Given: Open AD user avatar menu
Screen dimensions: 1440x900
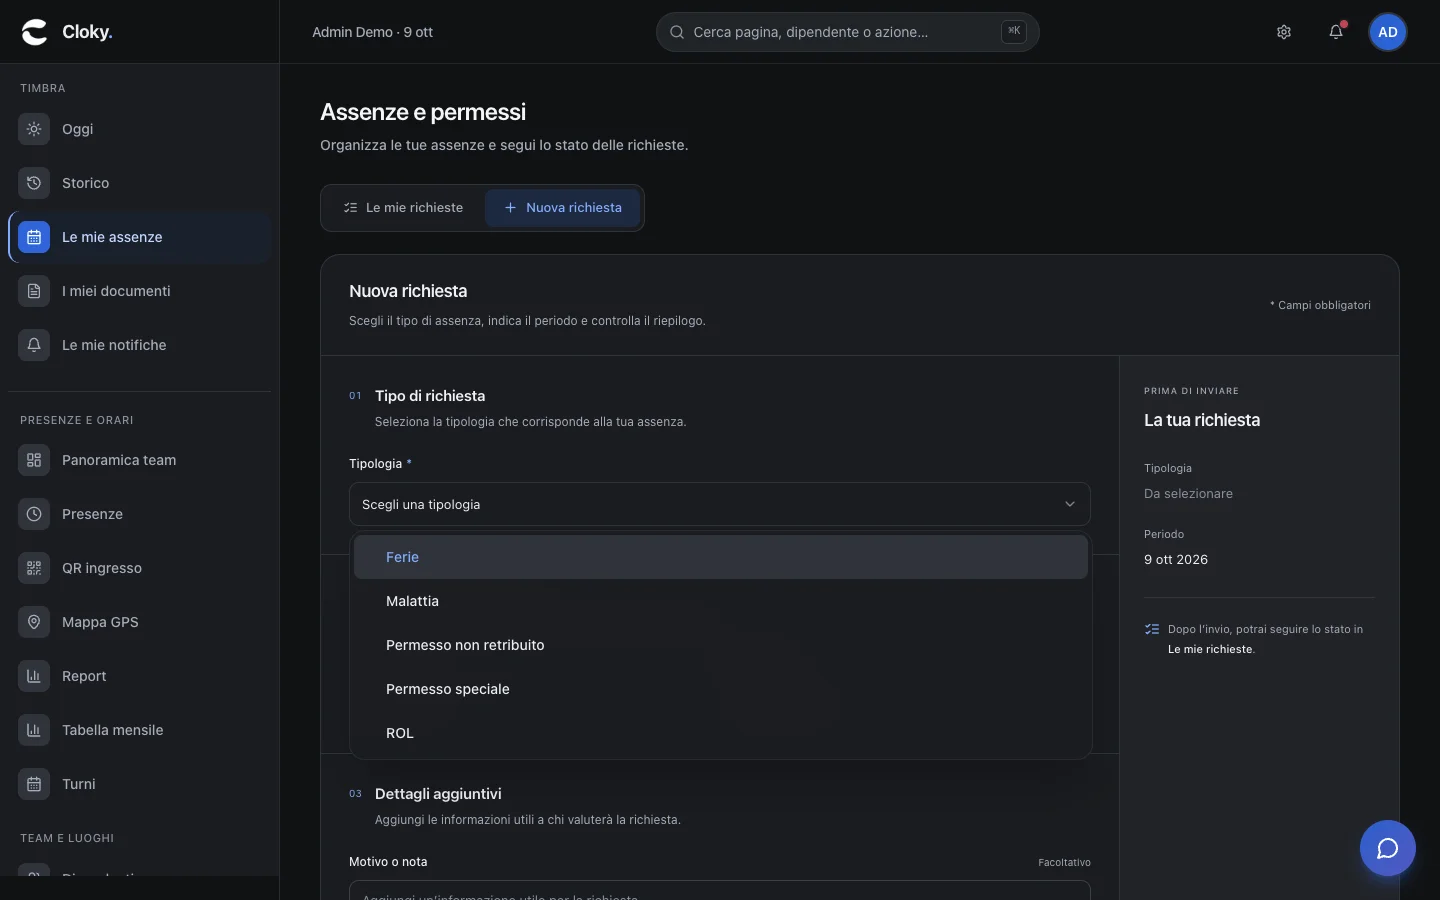Looking at the screenshot, I should (x=1388, y=32).
